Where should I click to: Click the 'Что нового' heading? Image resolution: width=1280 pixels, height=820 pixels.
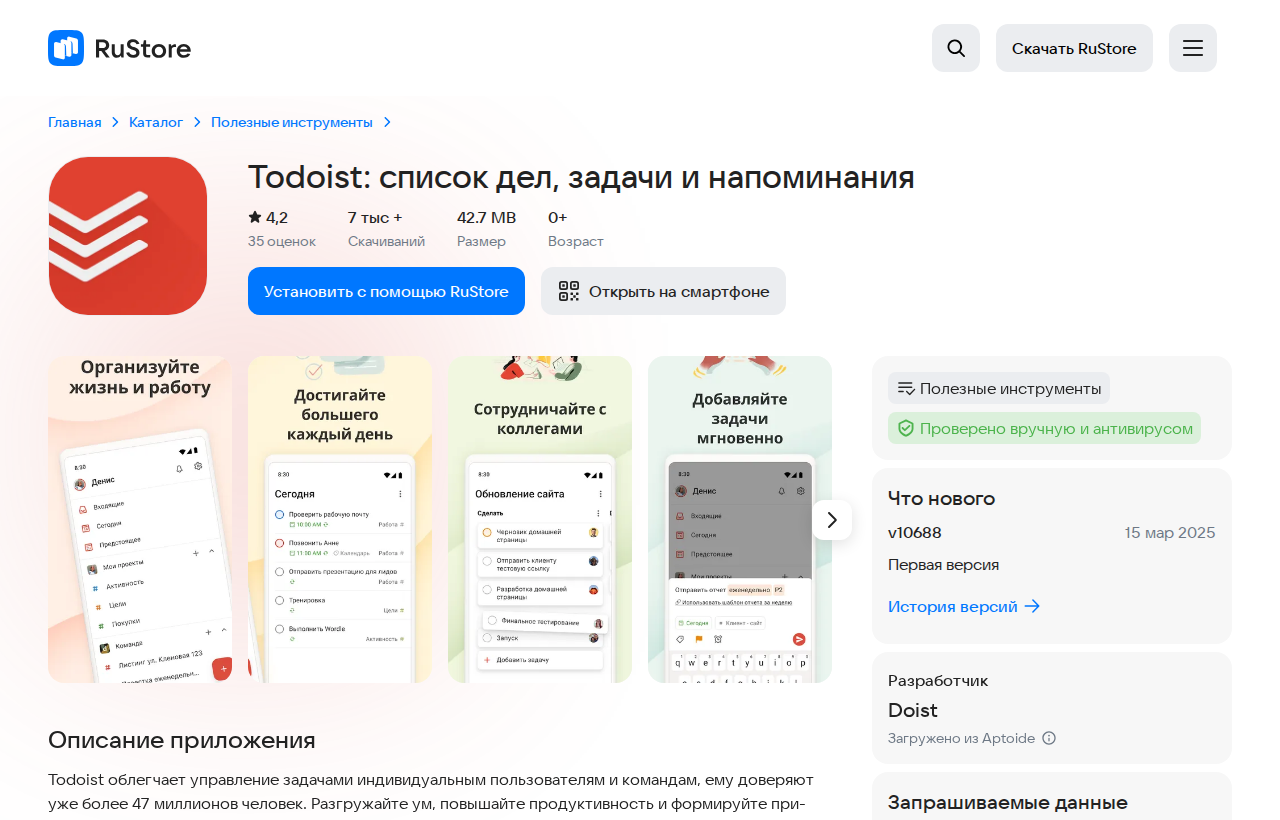[x=942, y=498]
